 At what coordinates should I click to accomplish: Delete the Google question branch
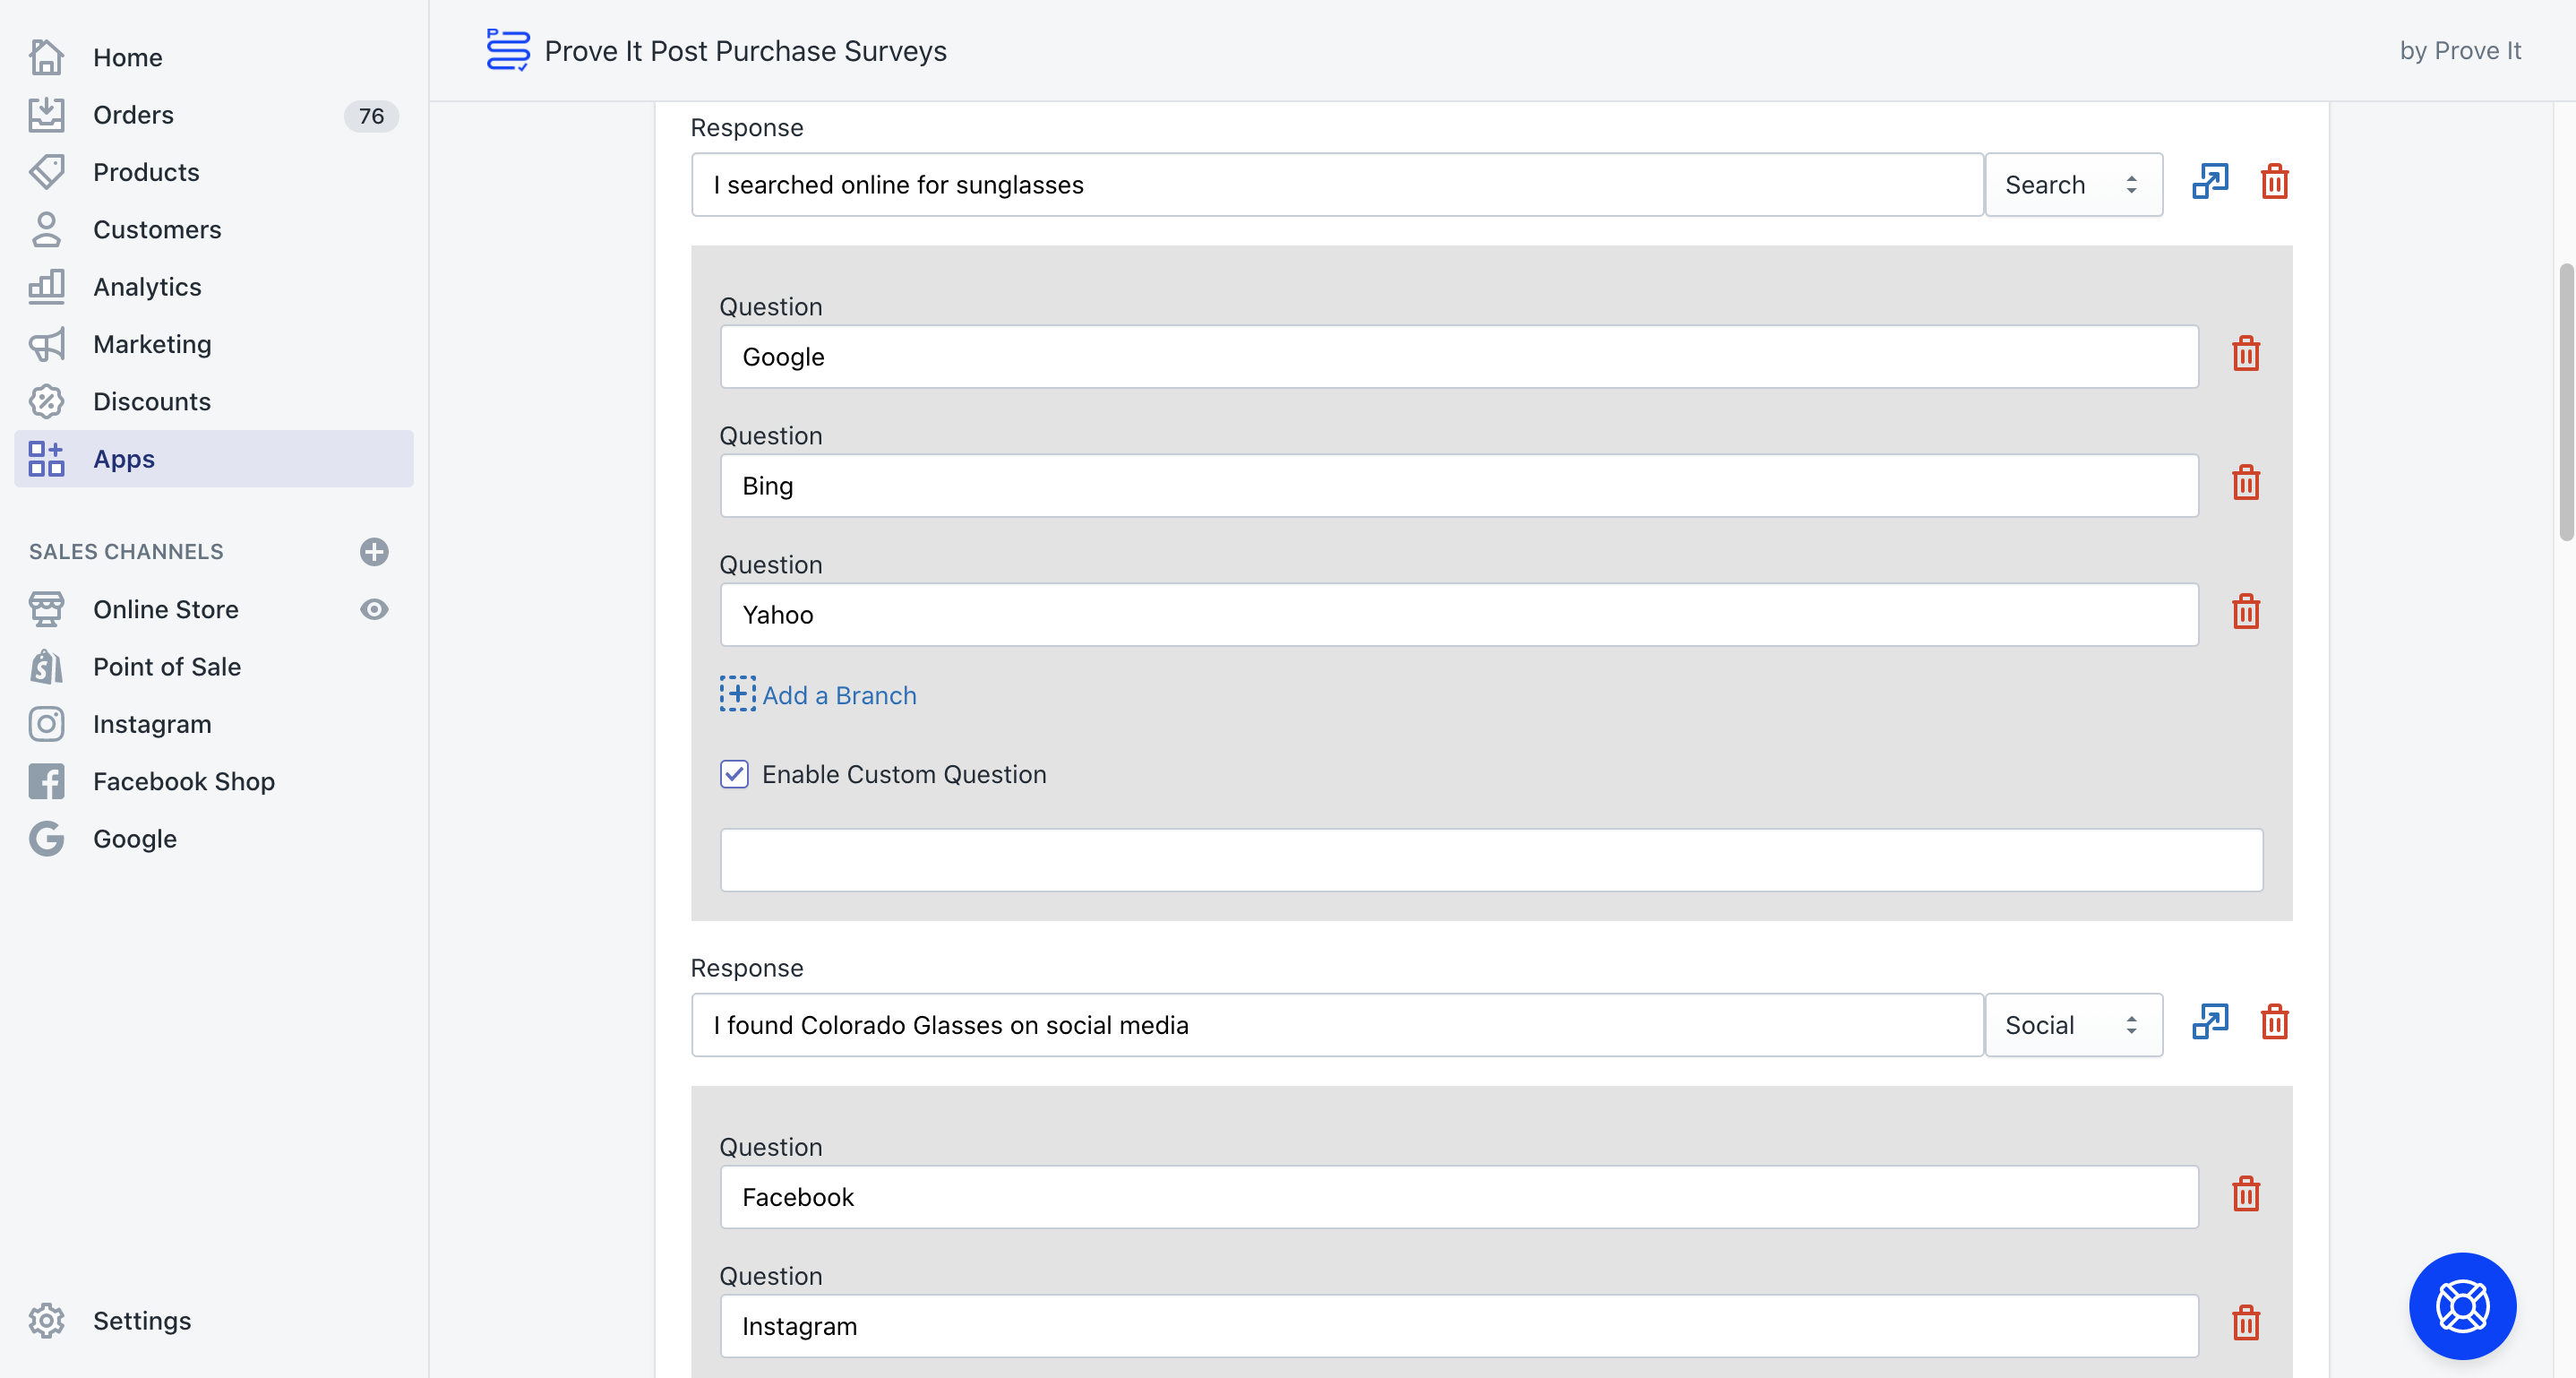tap(2245, 354)
